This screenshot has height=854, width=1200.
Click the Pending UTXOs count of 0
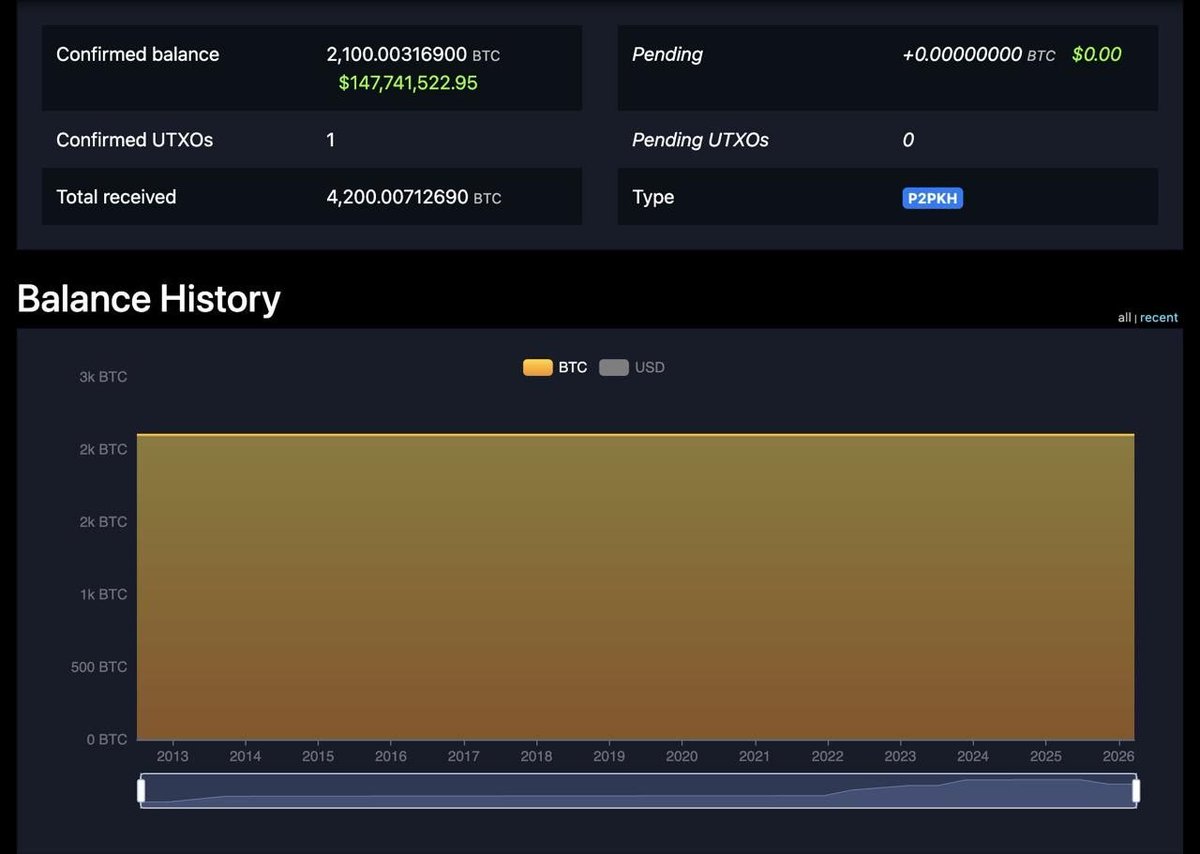click(x=908, y=140)
